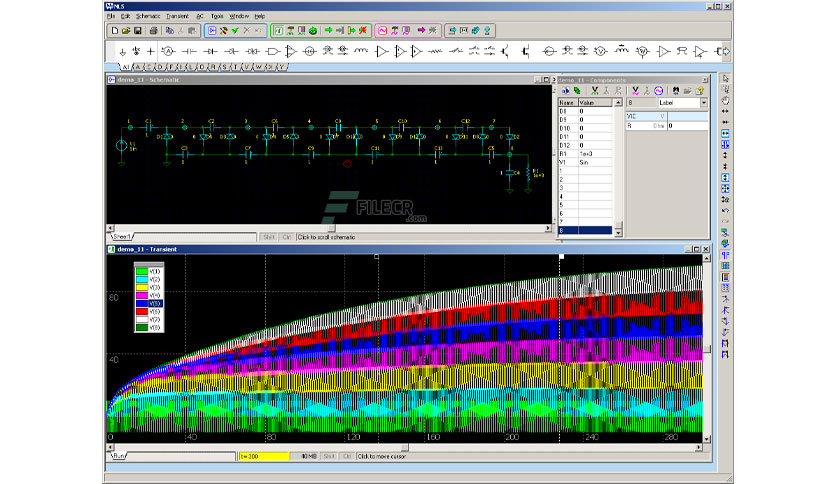Click the yellow t=300 status field

(x=263, y=456)
